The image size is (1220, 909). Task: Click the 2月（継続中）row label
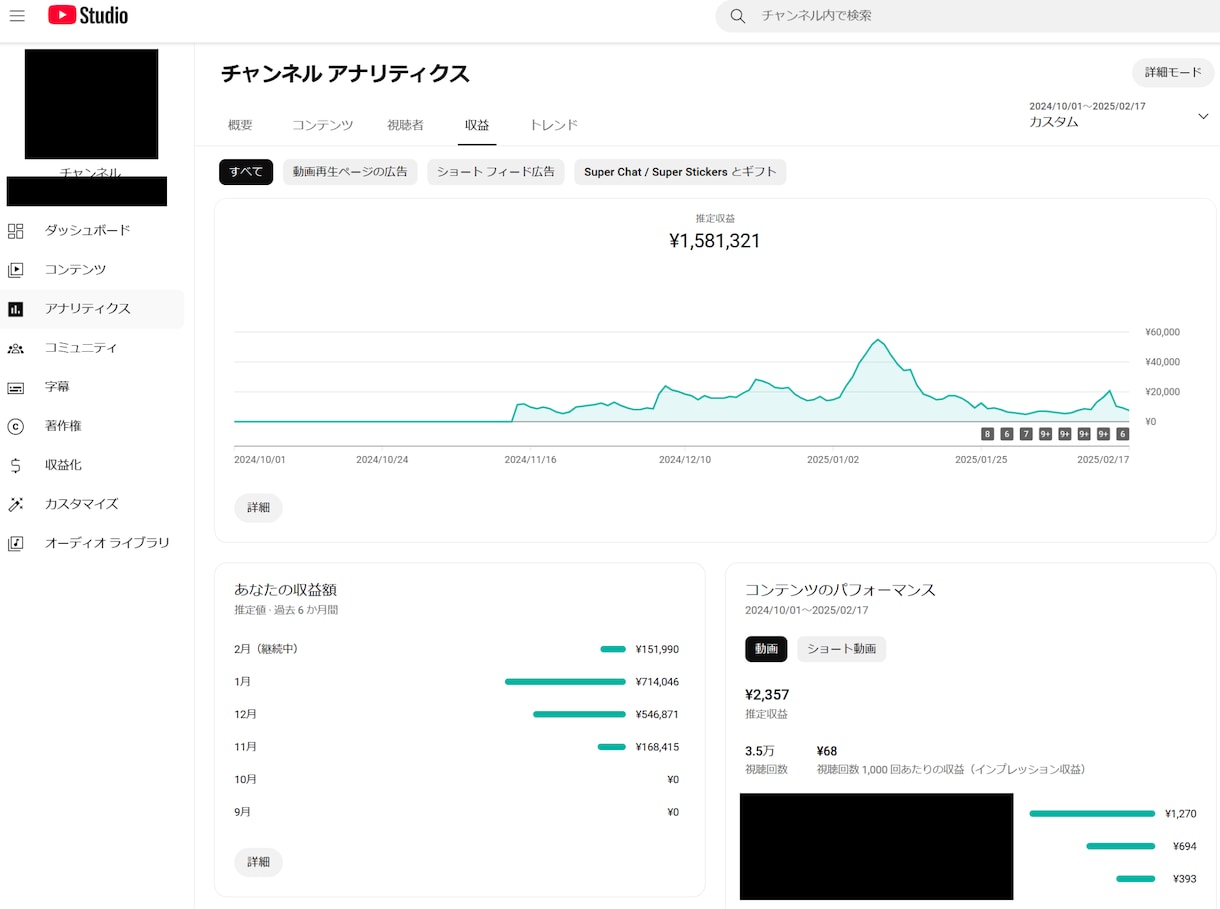[x=266, y=649]
